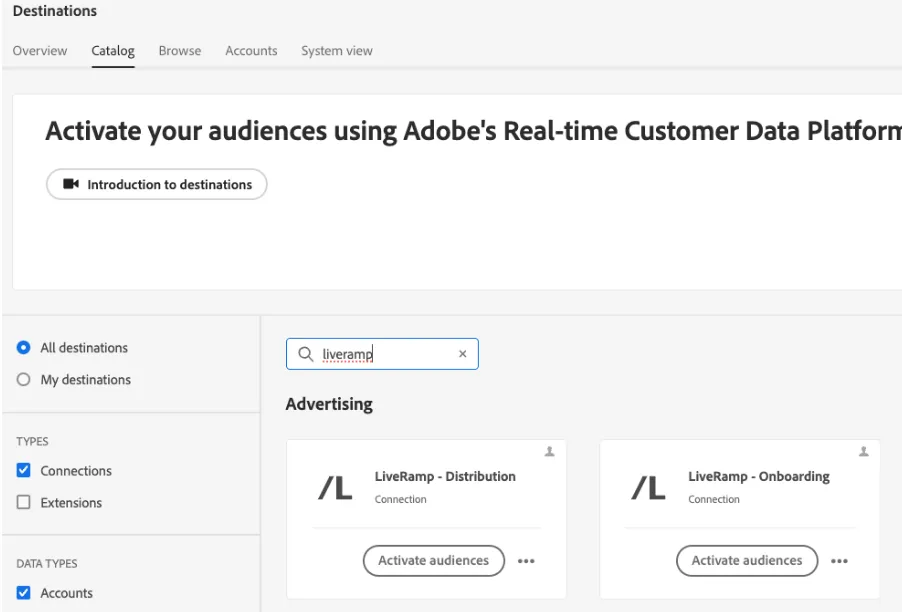Switch to the Browse tab
Screen dimensions: 902x612
(180, 51)
